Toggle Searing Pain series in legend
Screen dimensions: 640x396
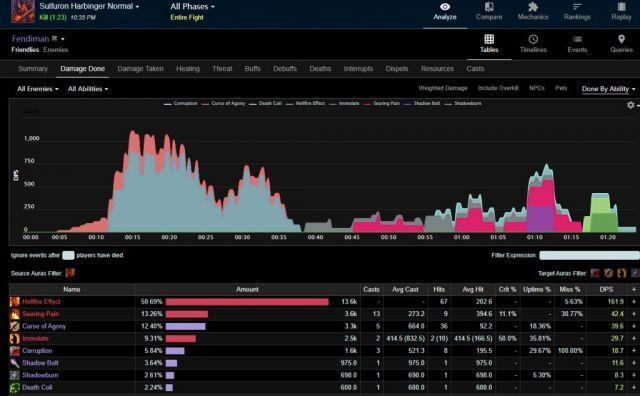coord(382,103)
